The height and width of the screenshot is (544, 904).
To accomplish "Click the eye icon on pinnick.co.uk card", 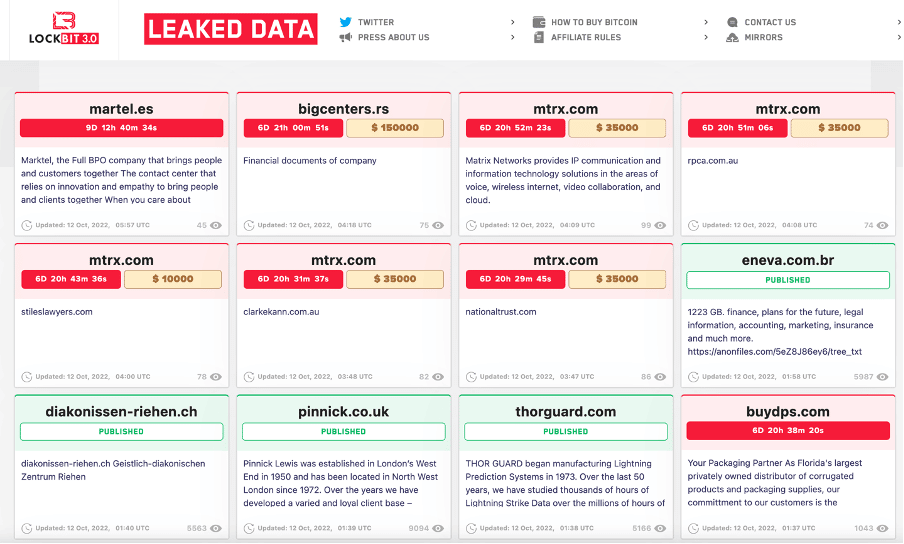I will click(438, 528).
